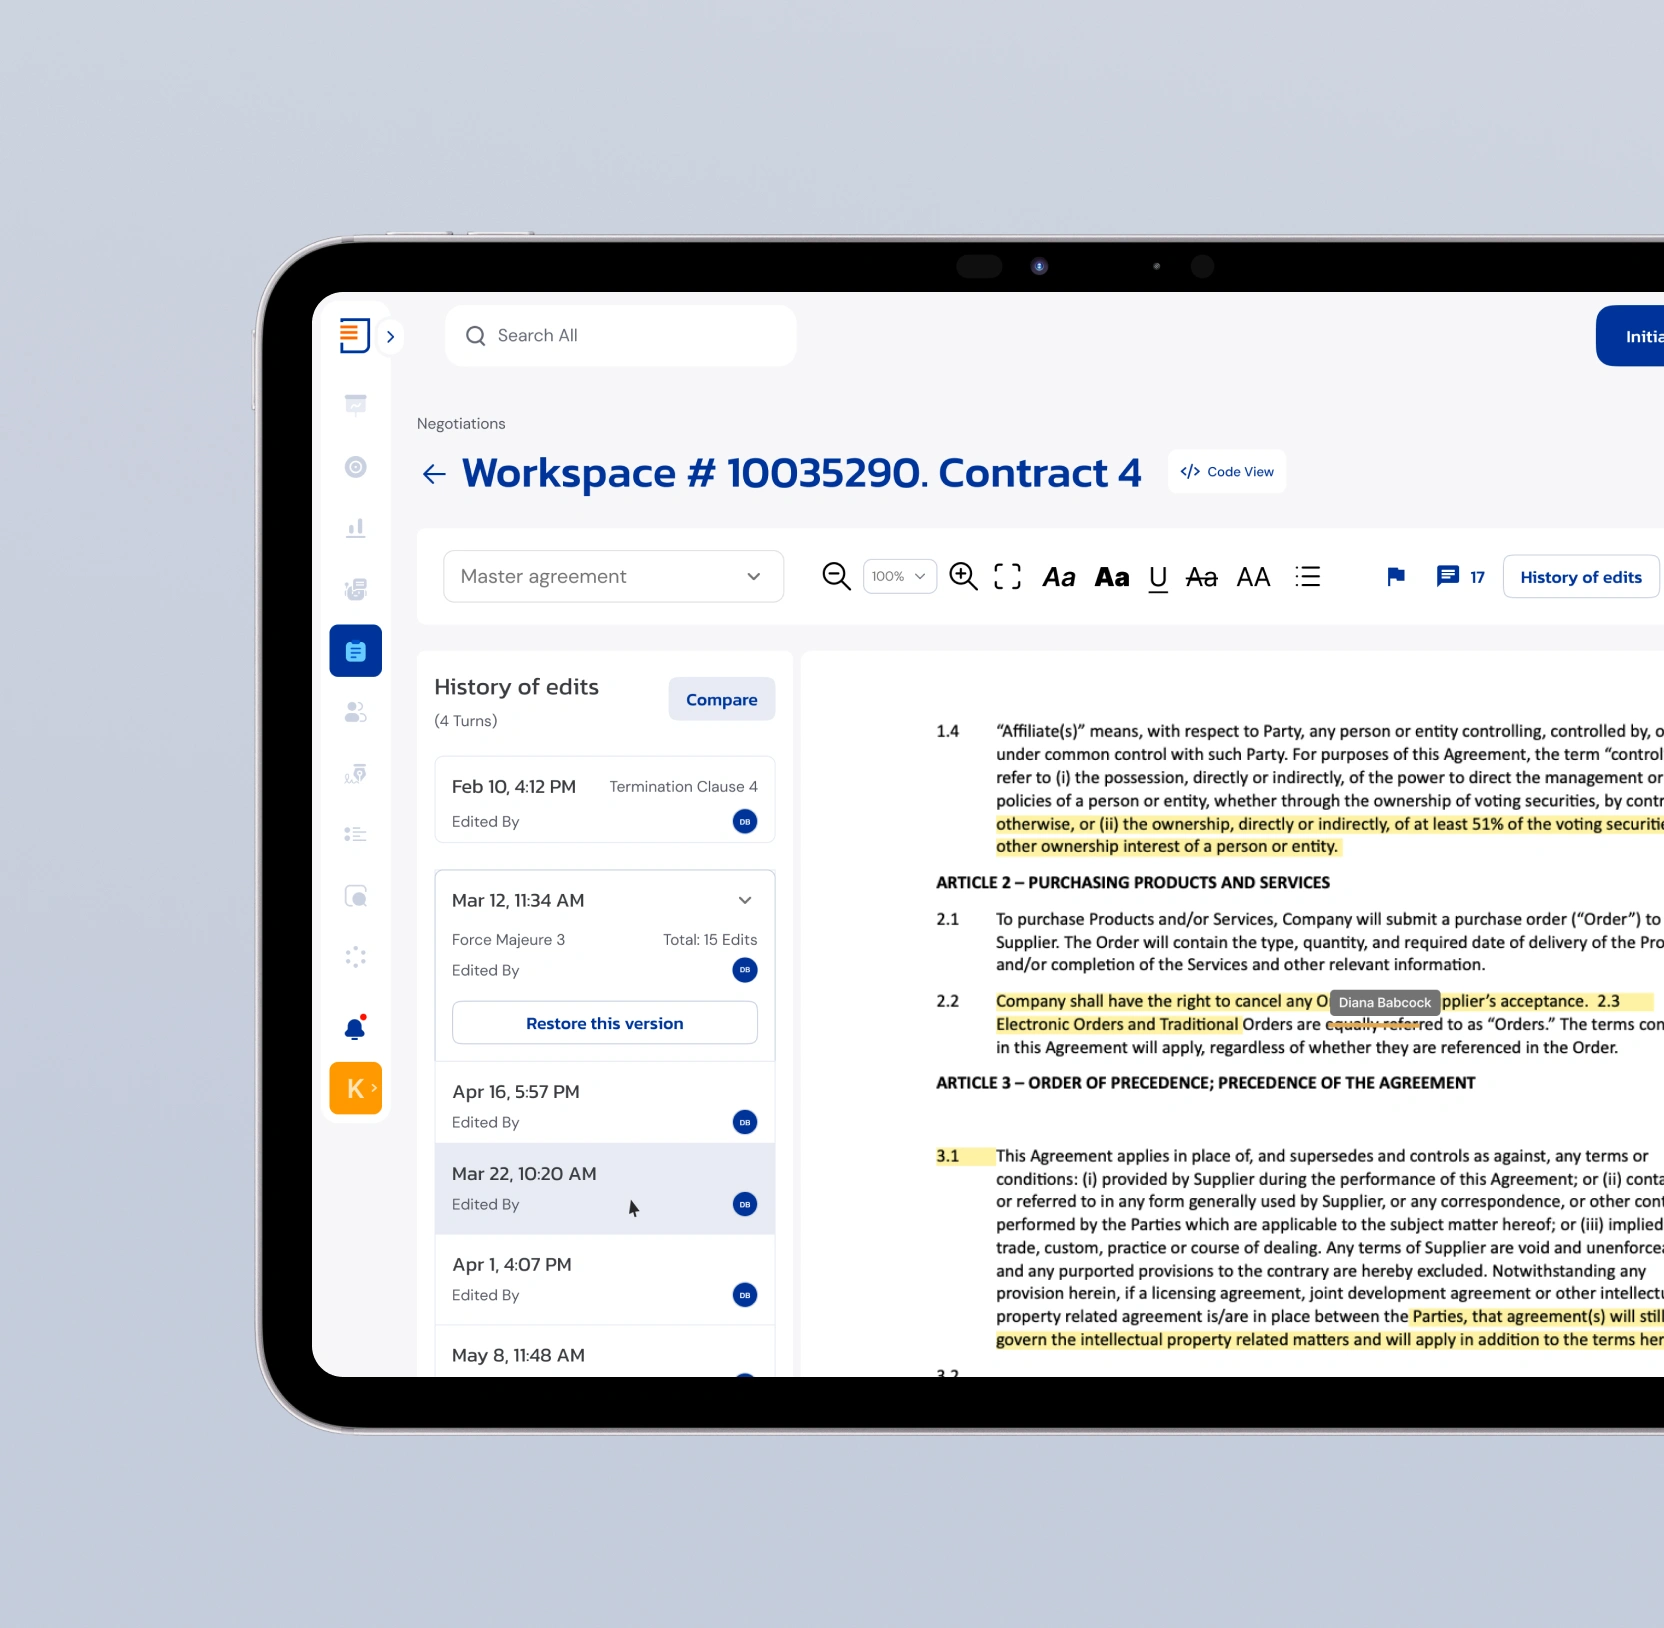The height and width of the screenshot is (1628, 1664).
Task: Open the Master agreement dropdown
Action: tap(613, 577)
